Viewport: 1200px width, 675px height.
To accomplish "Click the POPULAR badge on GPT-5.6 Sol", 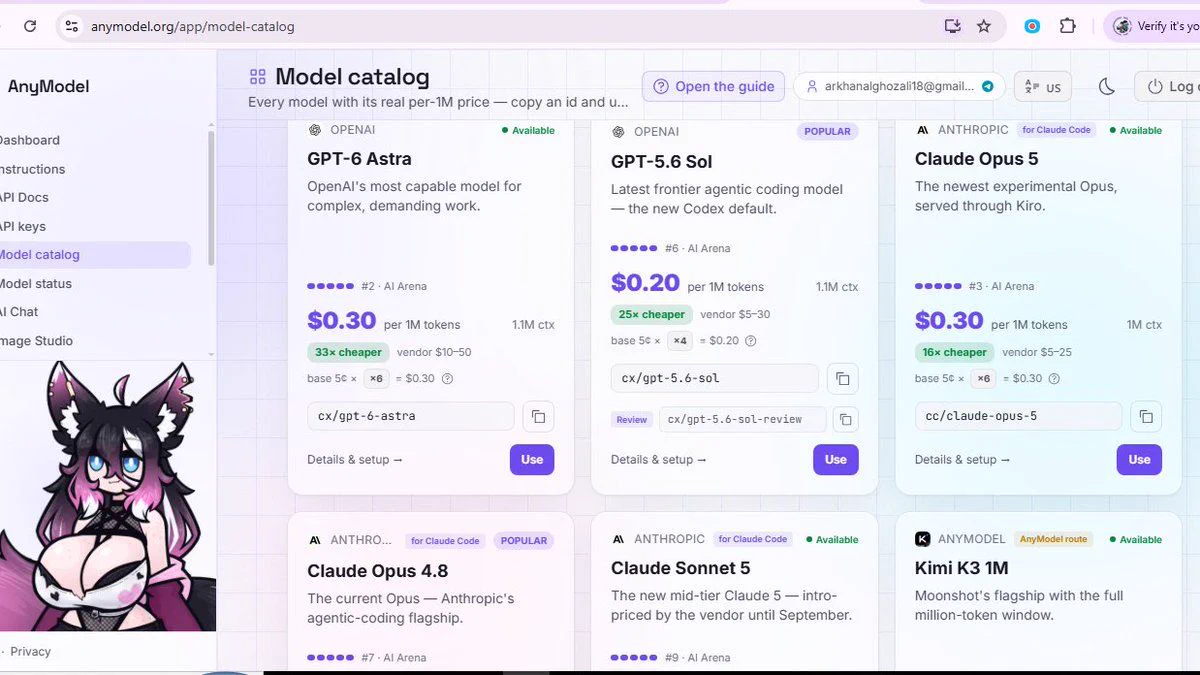I will pos(827,131).
